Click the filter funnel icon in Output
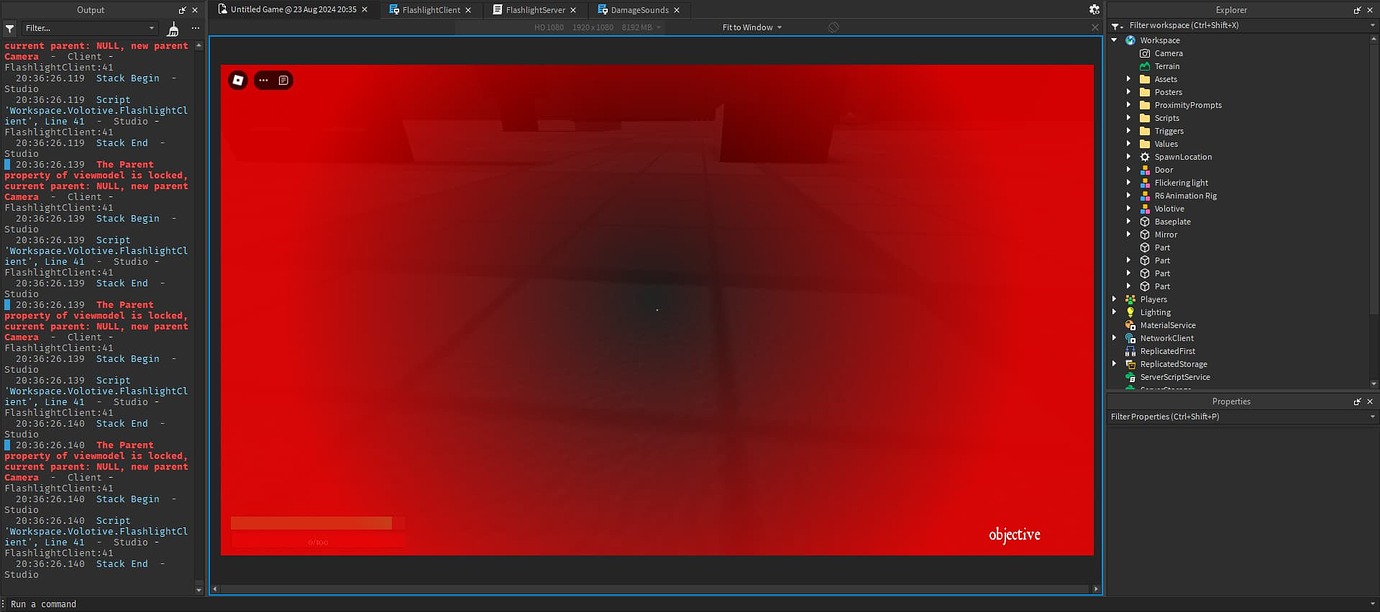This screenshot has height=612, width=1380. click(x=9, y=27)
